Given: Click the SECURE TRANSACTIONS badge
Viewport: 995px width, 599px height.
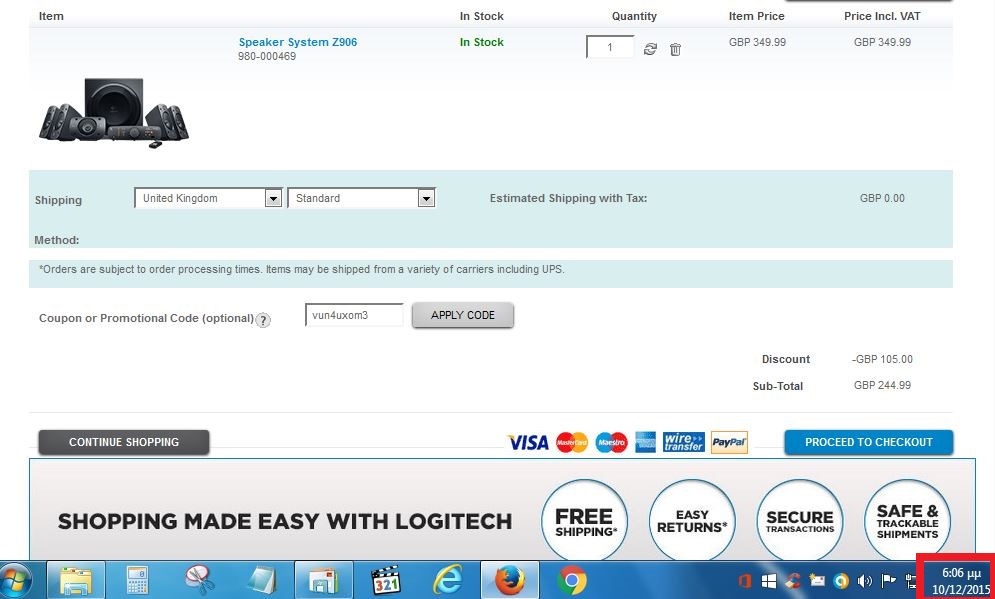Looking at the screenshot, I should [x=800, y=522].
